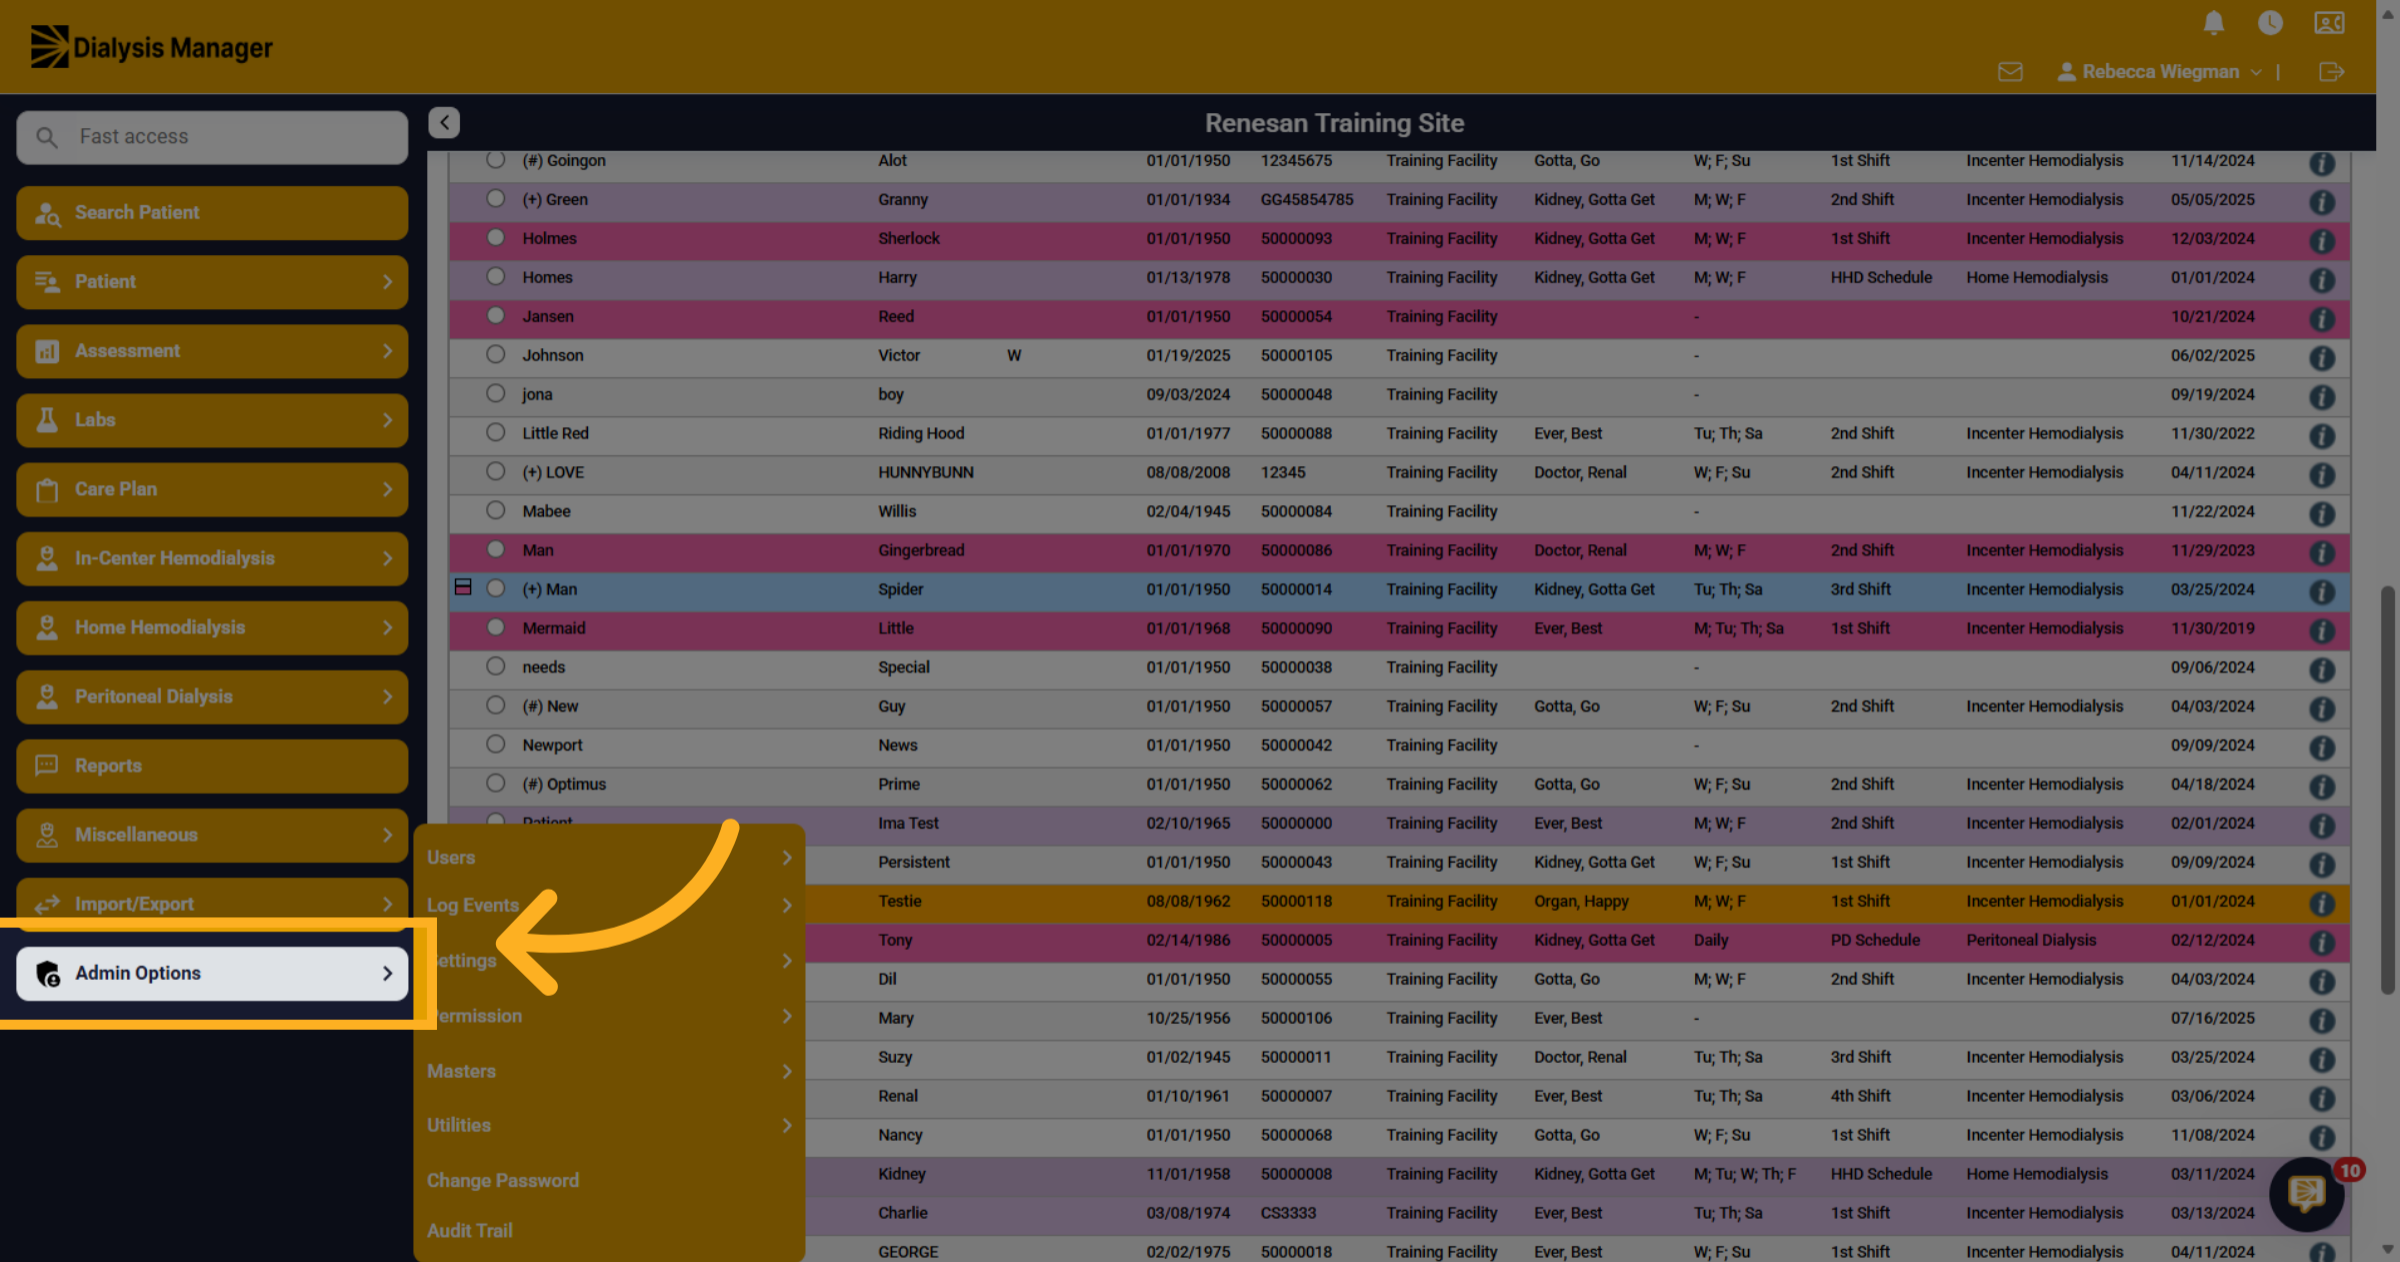Image resolution: width=2400 pixels, height=1262 pixels.
Task: Expand the Patient sidebar menu
Action: pos(212,282)
